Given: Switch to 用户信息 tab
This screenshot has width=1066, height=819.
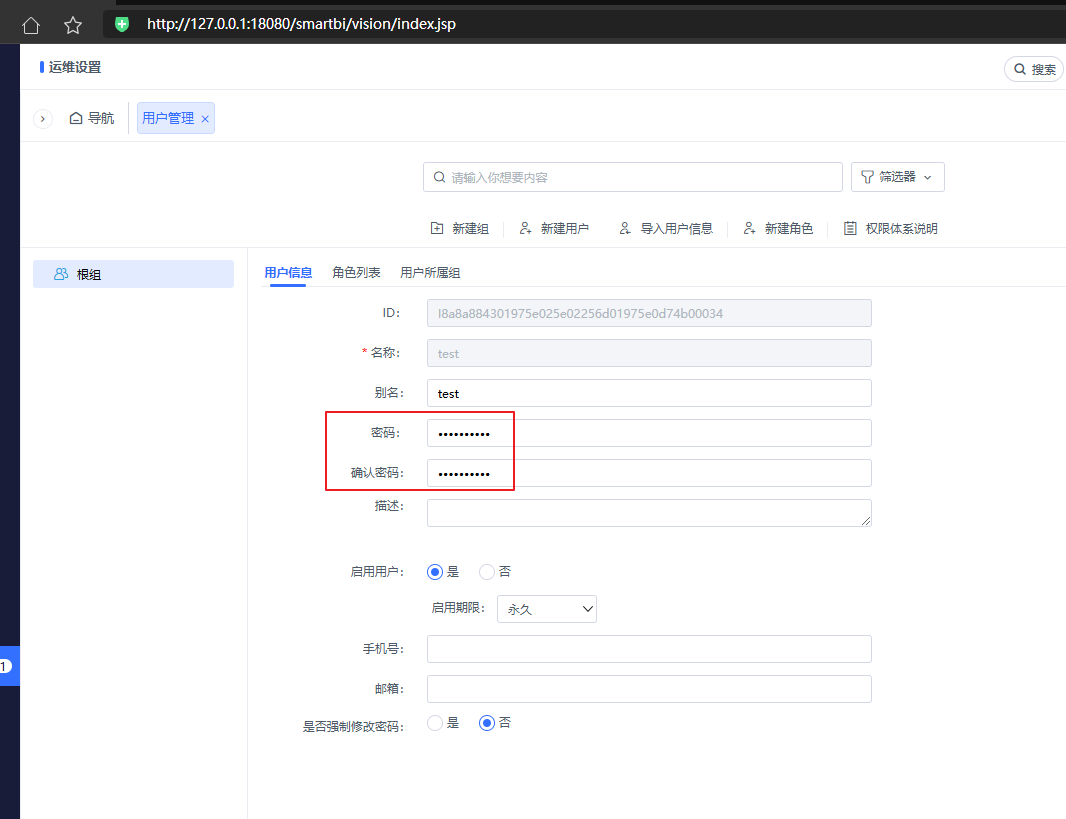Looking at the screenshot, I should click(288, 273).
